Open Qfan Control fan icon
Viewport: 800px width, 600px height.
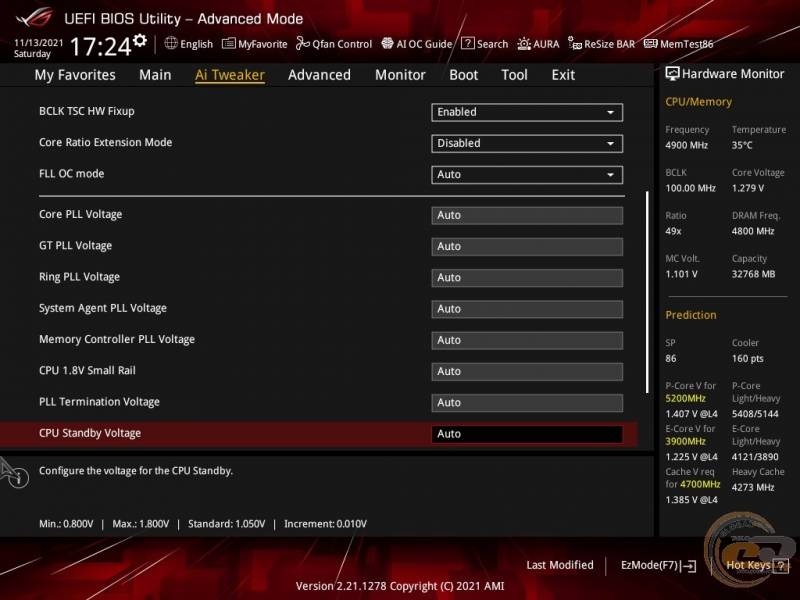[303, 44]
